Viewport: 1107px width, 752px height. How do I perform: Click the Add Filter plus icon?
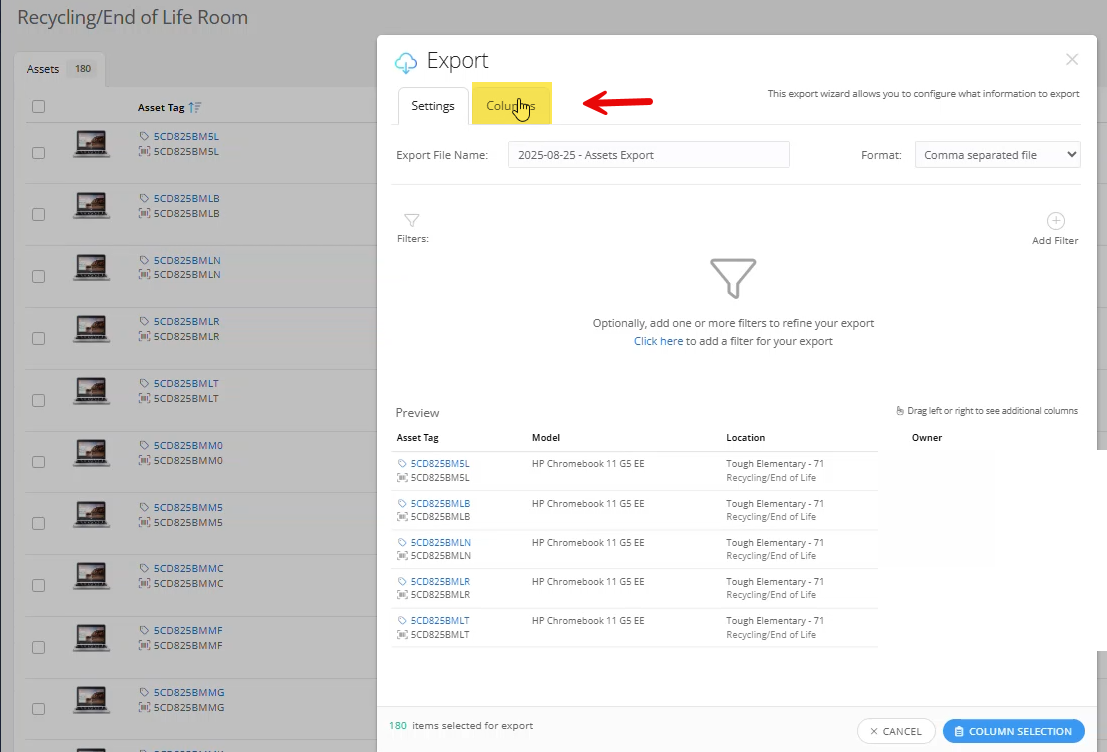coord(1055,222)
